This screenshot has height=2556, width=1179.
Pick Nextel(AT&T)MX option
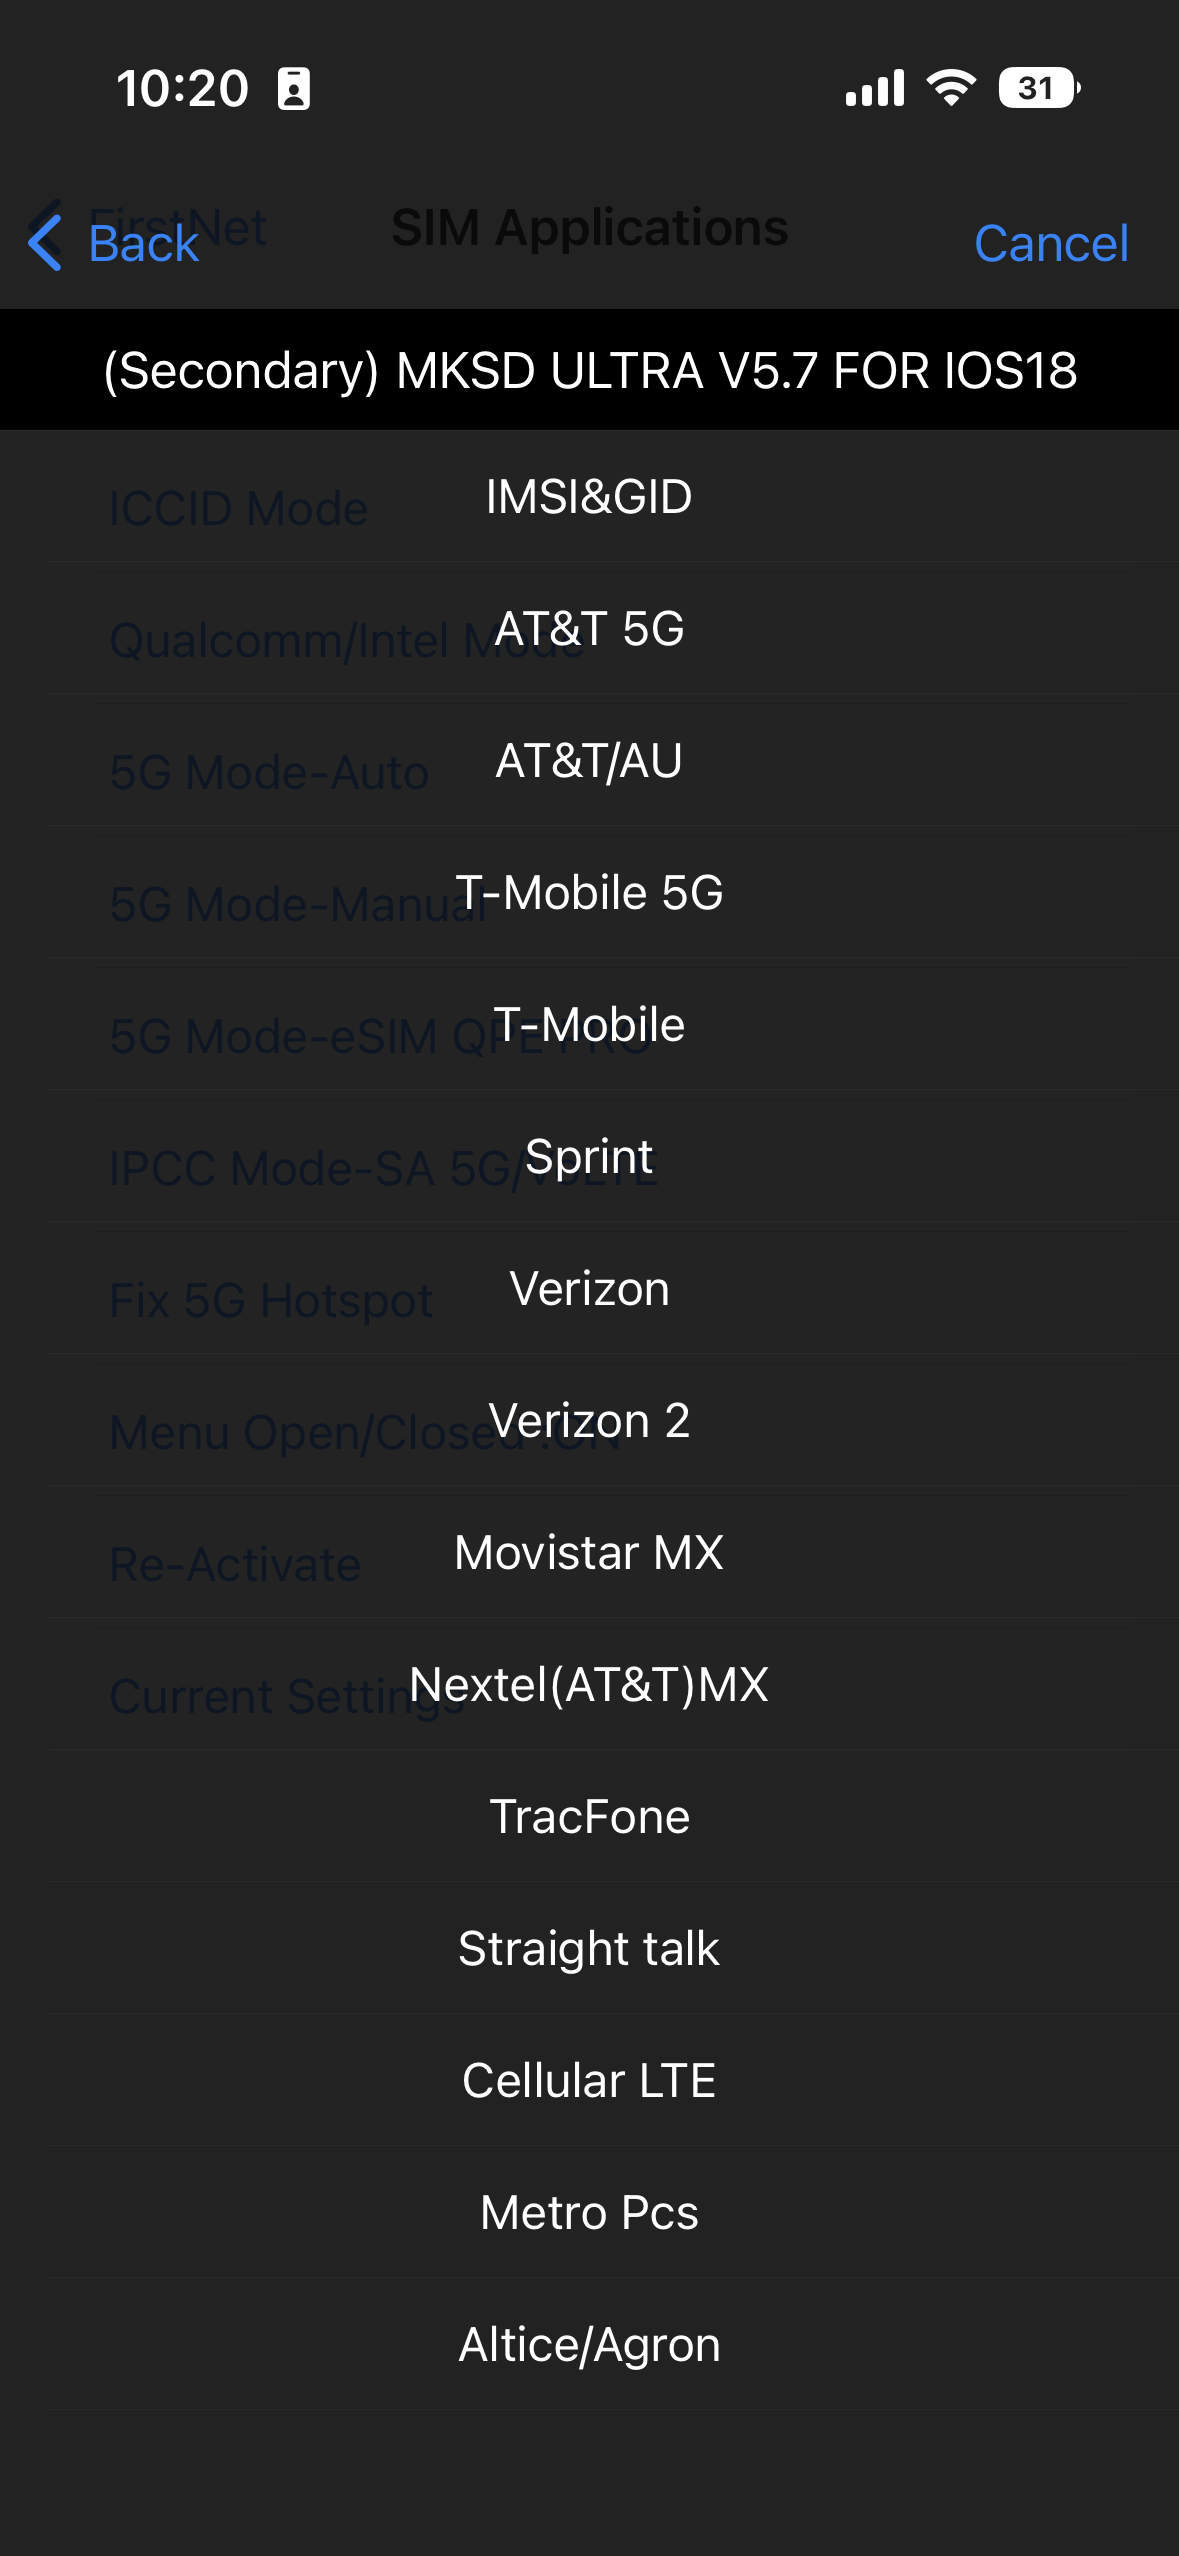pyautogui.click(x=589, y=1685)
